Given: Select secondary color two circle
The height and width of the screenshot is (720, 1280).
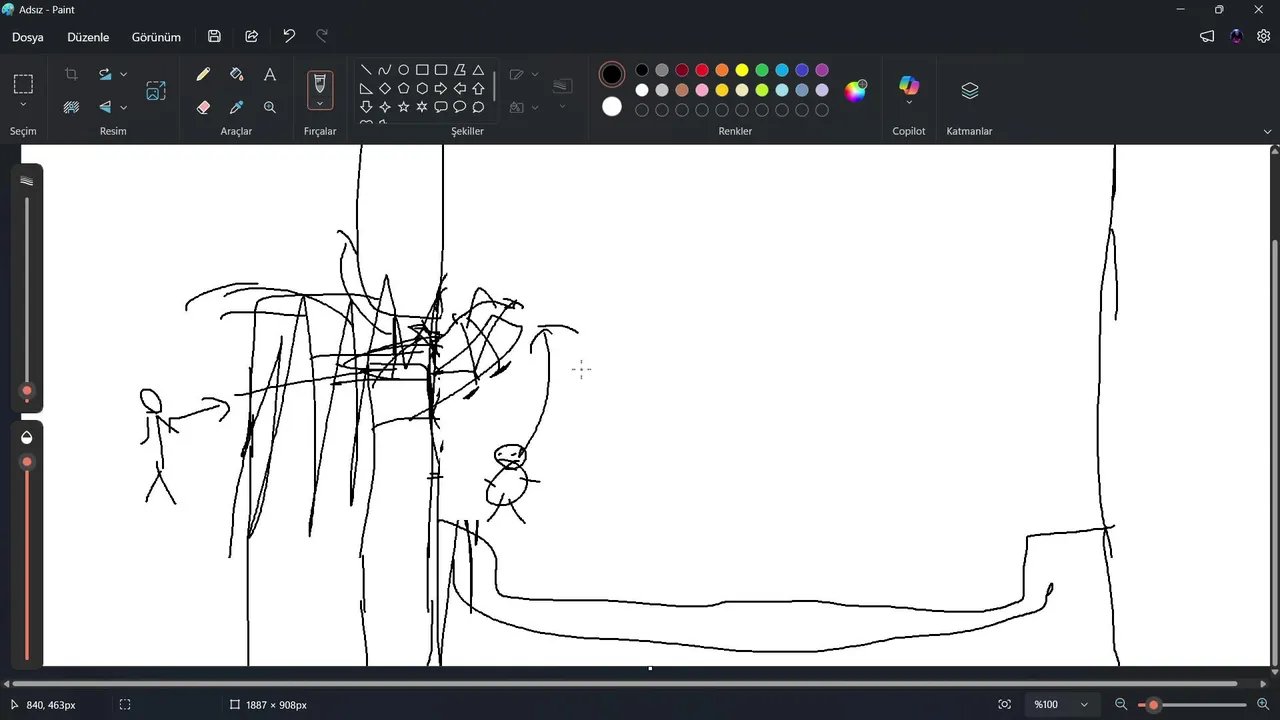Looking at the screenshot, I should pyautogui.click(x=612, y=106).
